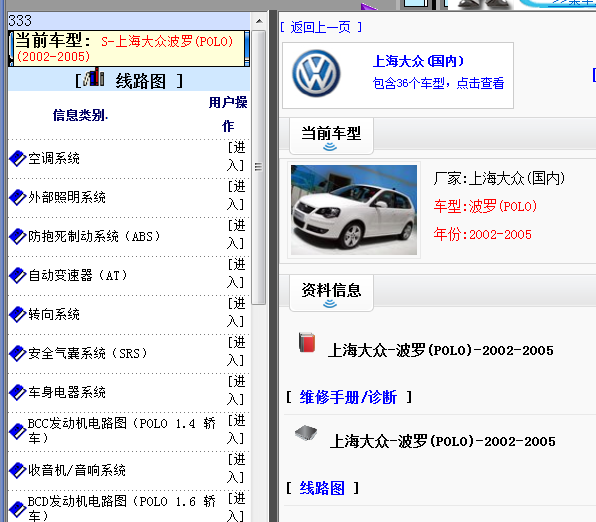
Task: Click blue book icon beside 车身电器系统
Action: point(17,392)
